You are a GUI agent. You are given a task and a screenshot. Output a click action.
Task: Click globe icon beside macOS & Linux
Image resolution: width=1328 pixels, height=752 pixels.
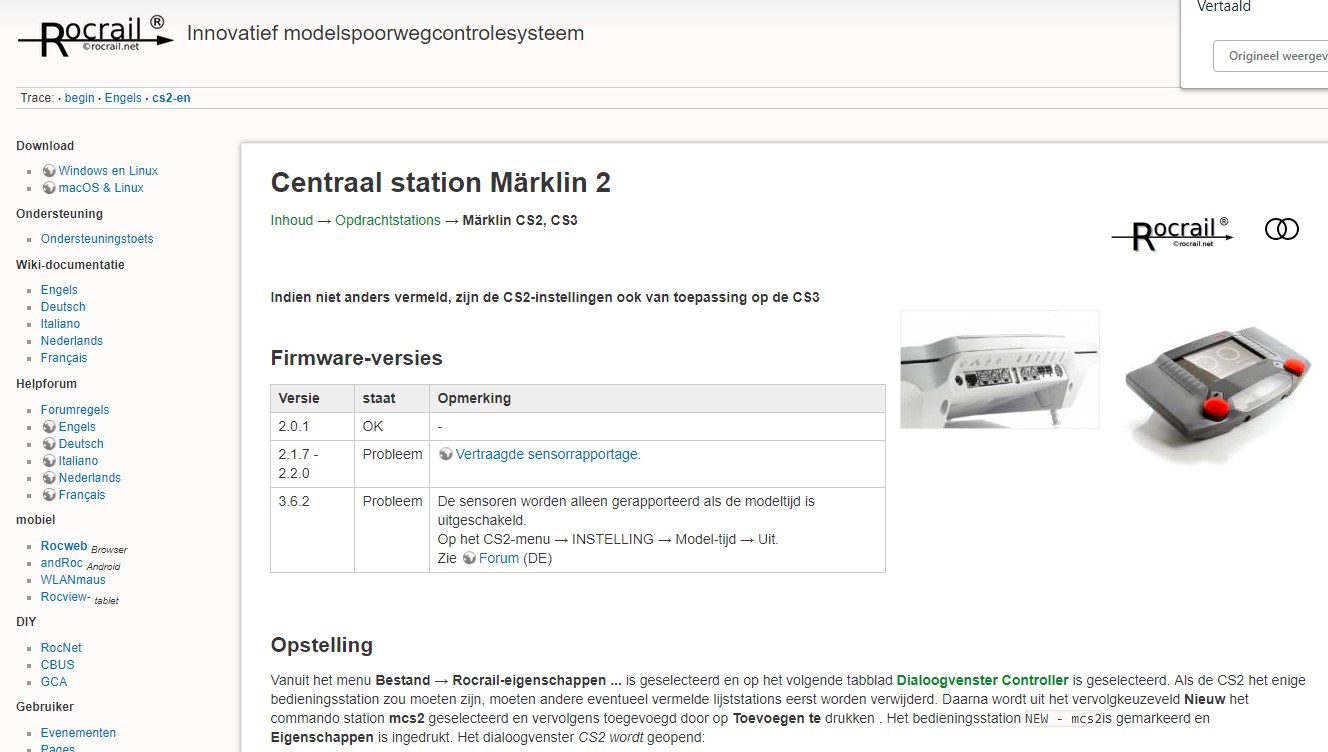pyautogui.click(x=49, y=188)
